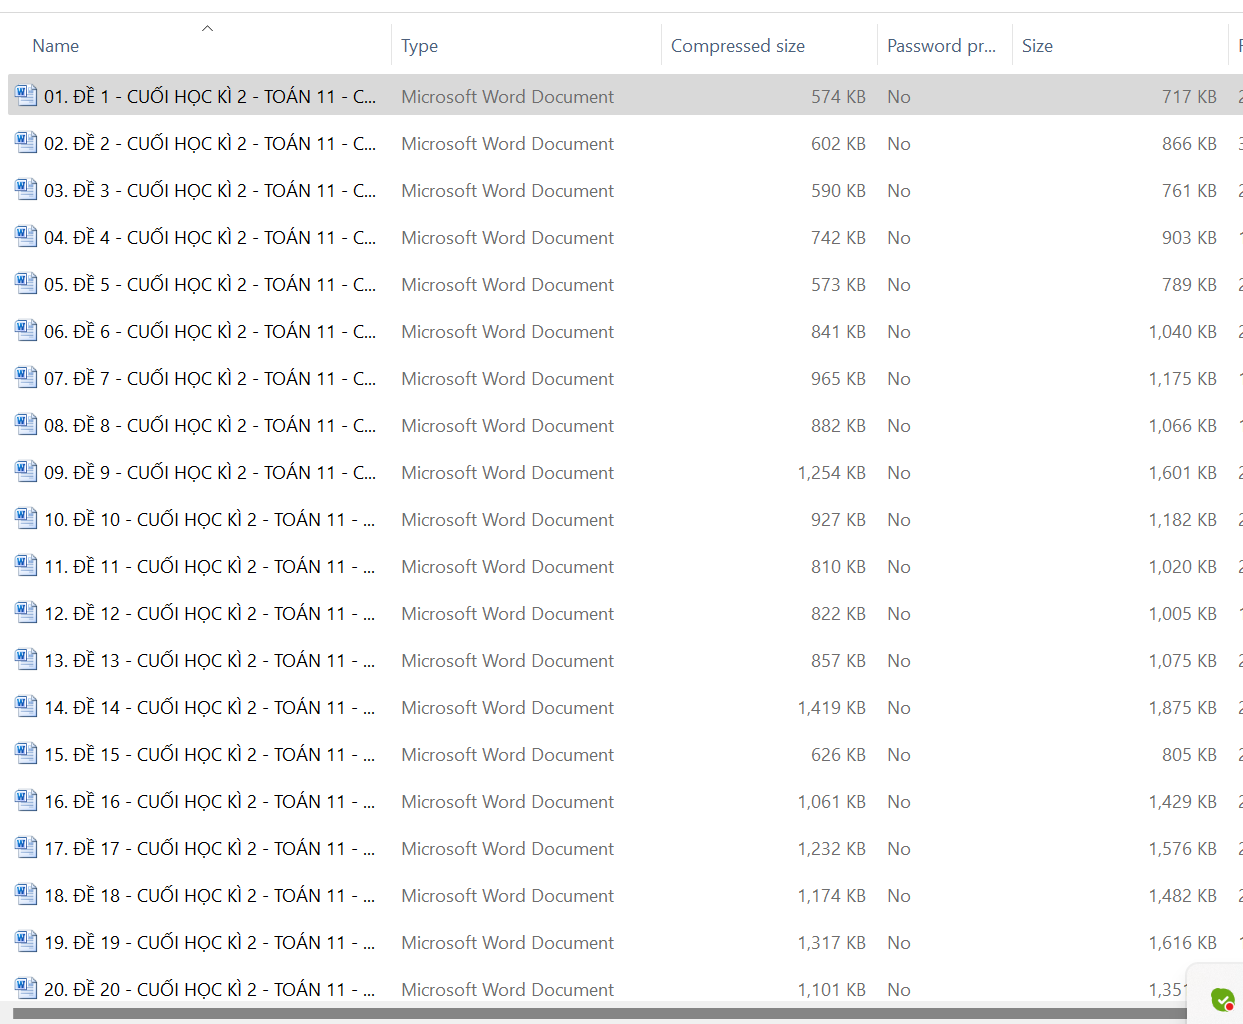Image resolution: width=1243 pixels, height=1024 pixels.
Task: Click the Compressed size column header
Action: point(737,46)
